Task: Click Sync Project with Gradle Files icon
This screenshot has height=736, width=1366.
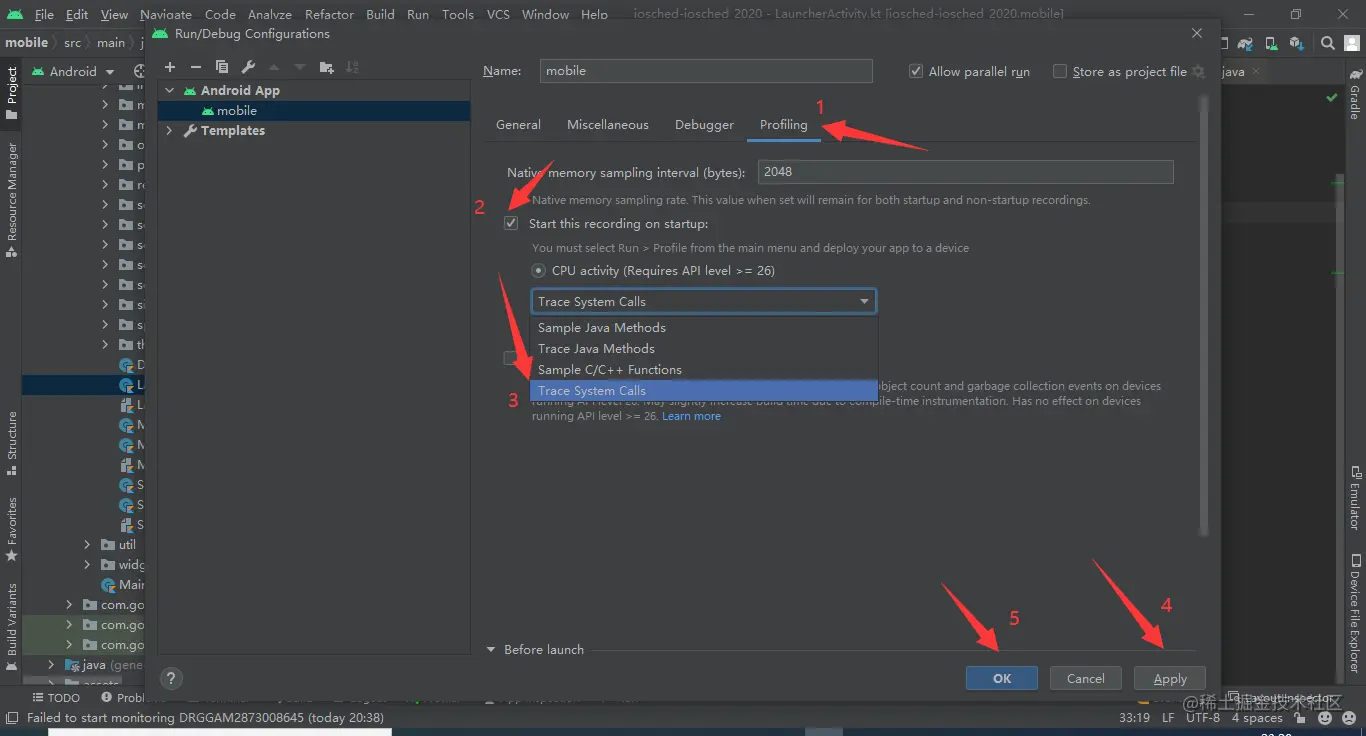Action: 1245,43
